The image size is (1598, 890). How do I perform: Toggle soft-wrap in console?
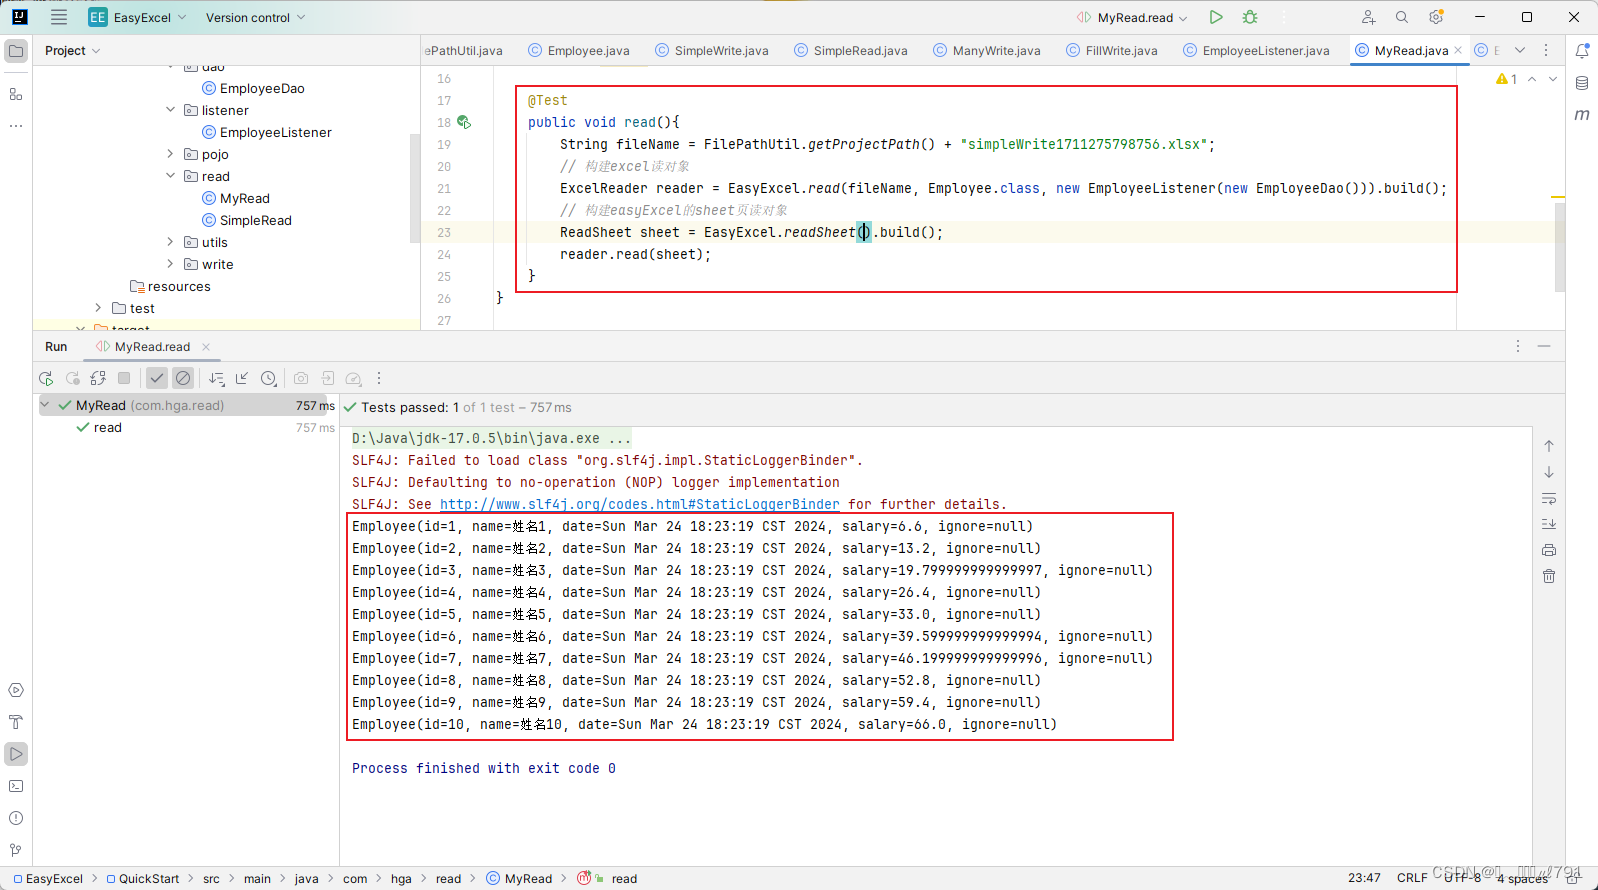pos(1549,498)
